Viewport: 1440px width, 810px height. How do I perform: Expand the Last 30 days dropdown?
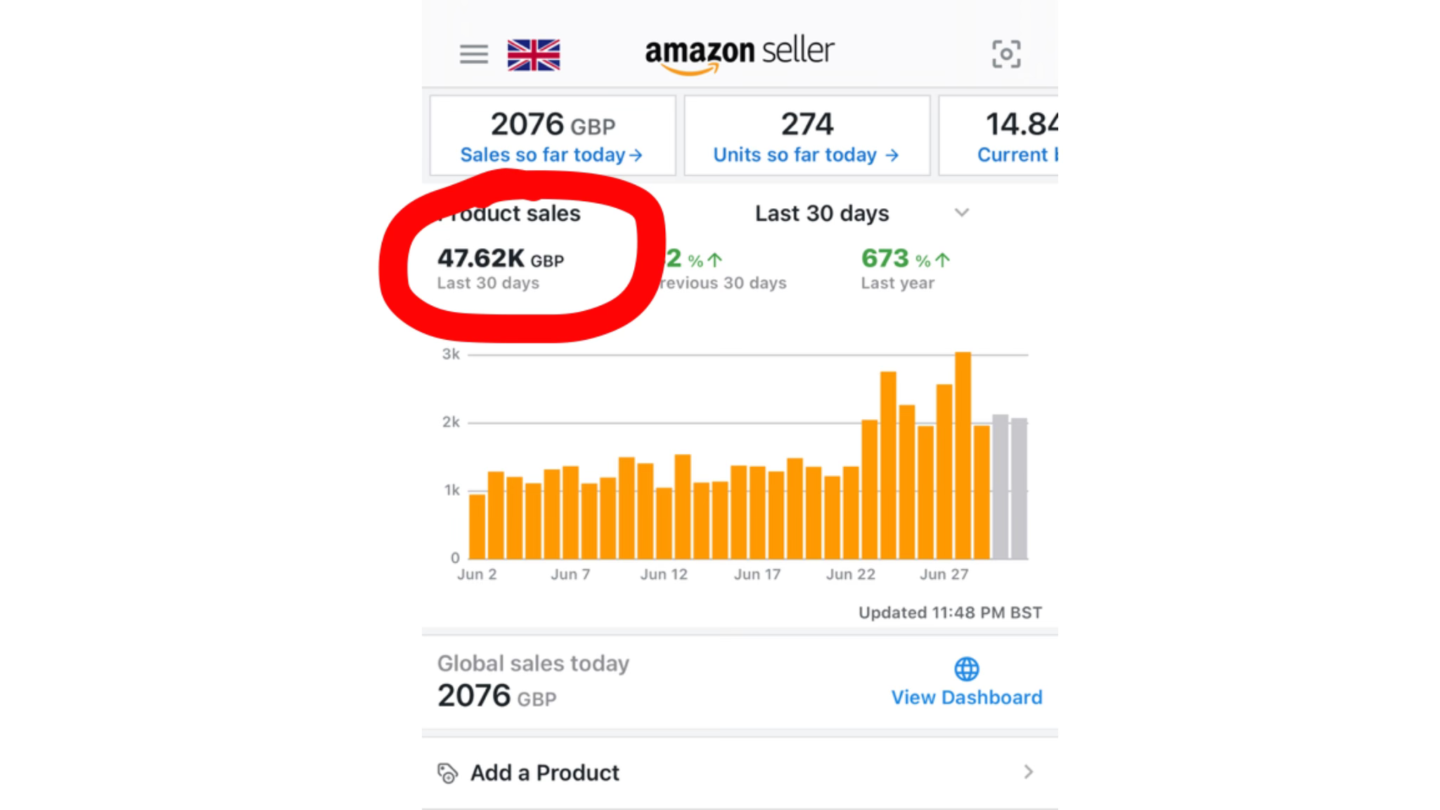tap(822, 213)
